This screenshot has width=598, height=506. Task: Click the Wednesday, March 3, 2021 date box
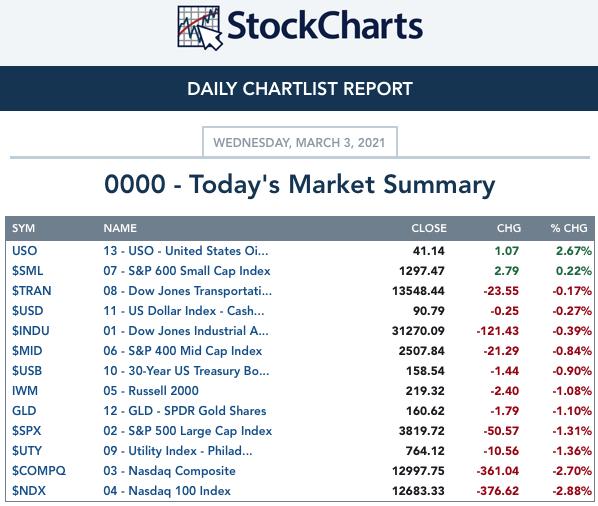(x=300, y=142)
